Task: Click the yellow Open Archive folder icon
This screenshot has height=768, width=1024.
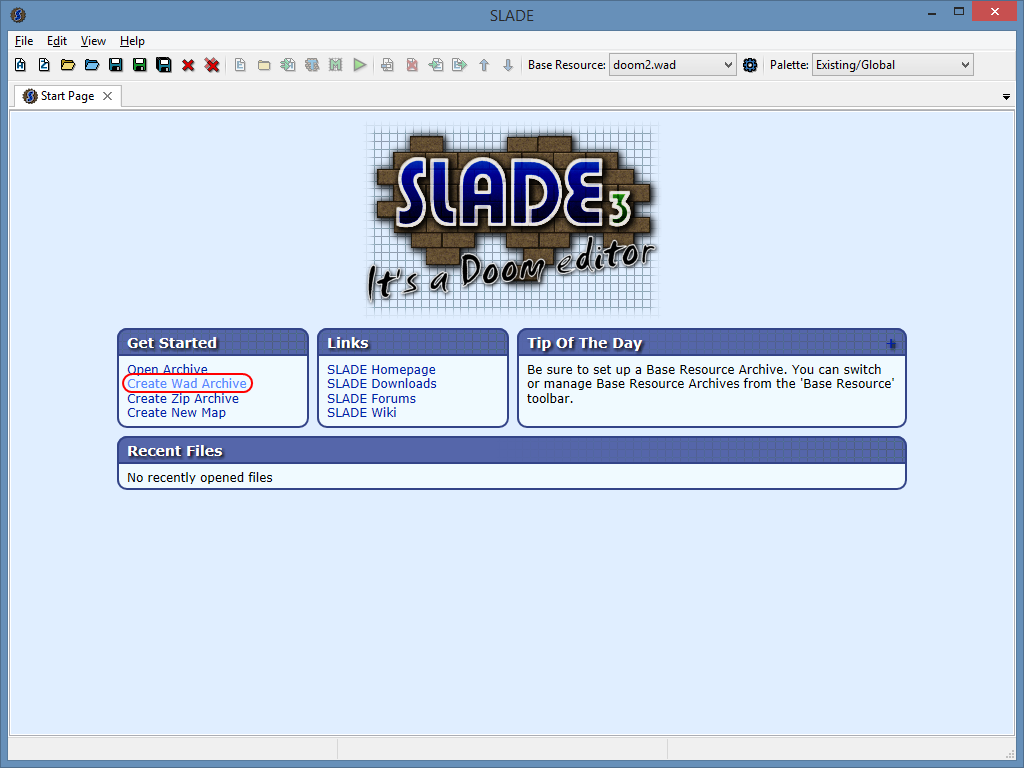Action: pyautogui.click(x=68, y=65)
